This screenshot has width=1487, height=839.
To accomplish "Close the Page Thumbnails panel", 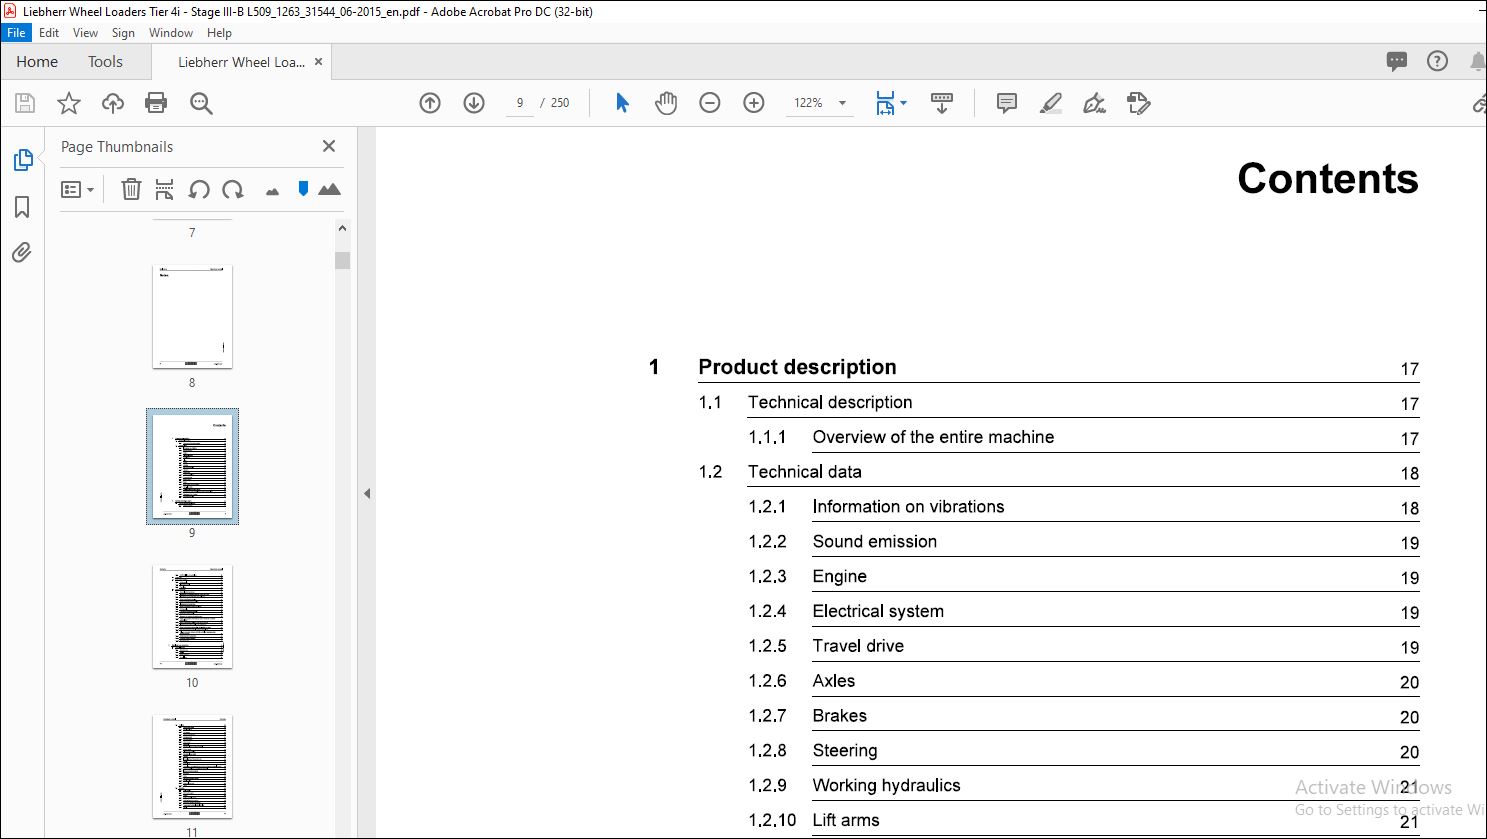I will coord(329,146).
